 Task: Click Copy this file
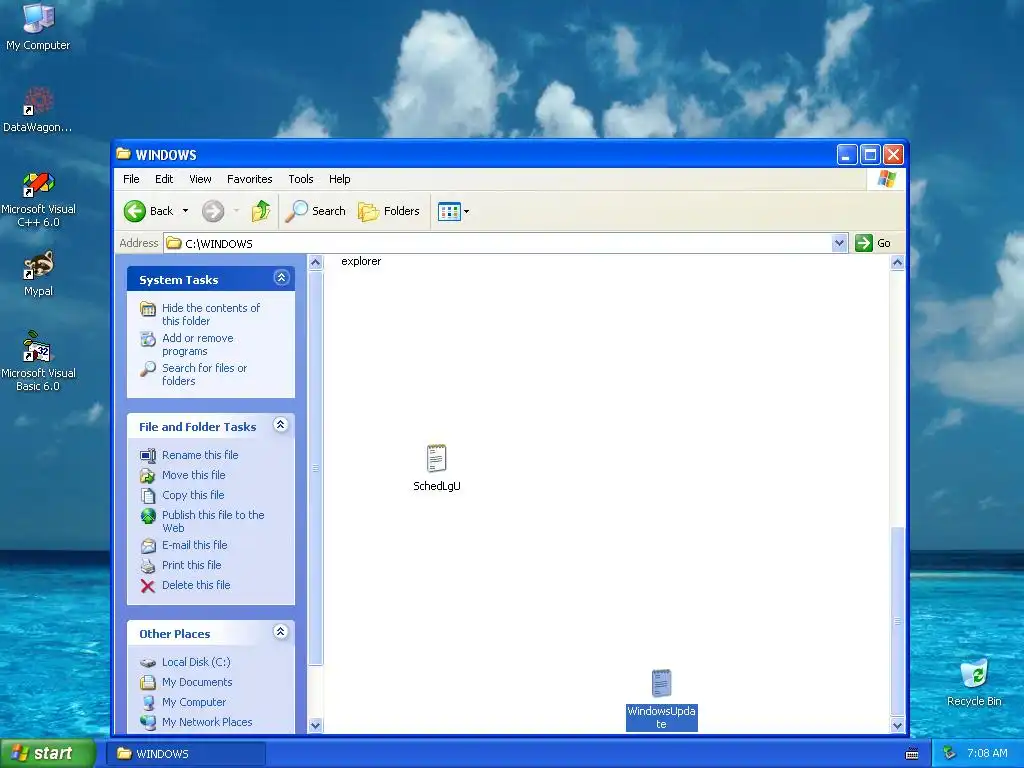193,495
